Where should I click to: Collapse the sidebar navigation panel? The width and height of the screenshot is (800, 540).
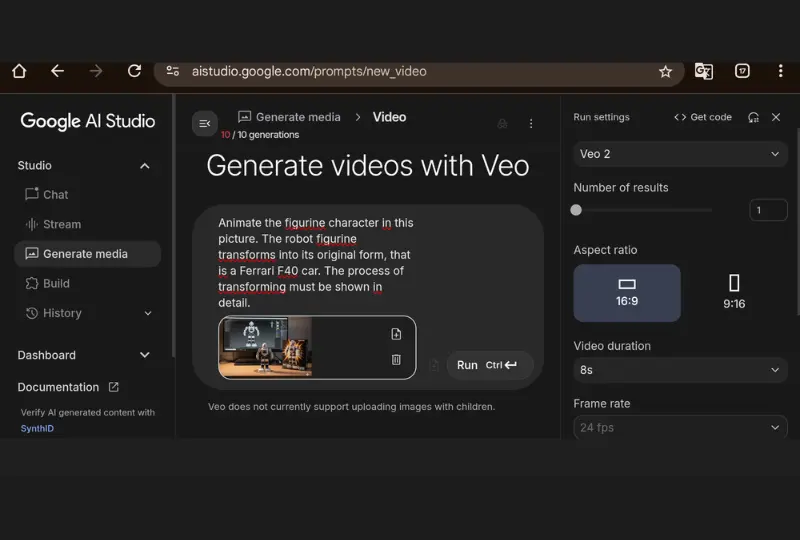pos(205,124)
